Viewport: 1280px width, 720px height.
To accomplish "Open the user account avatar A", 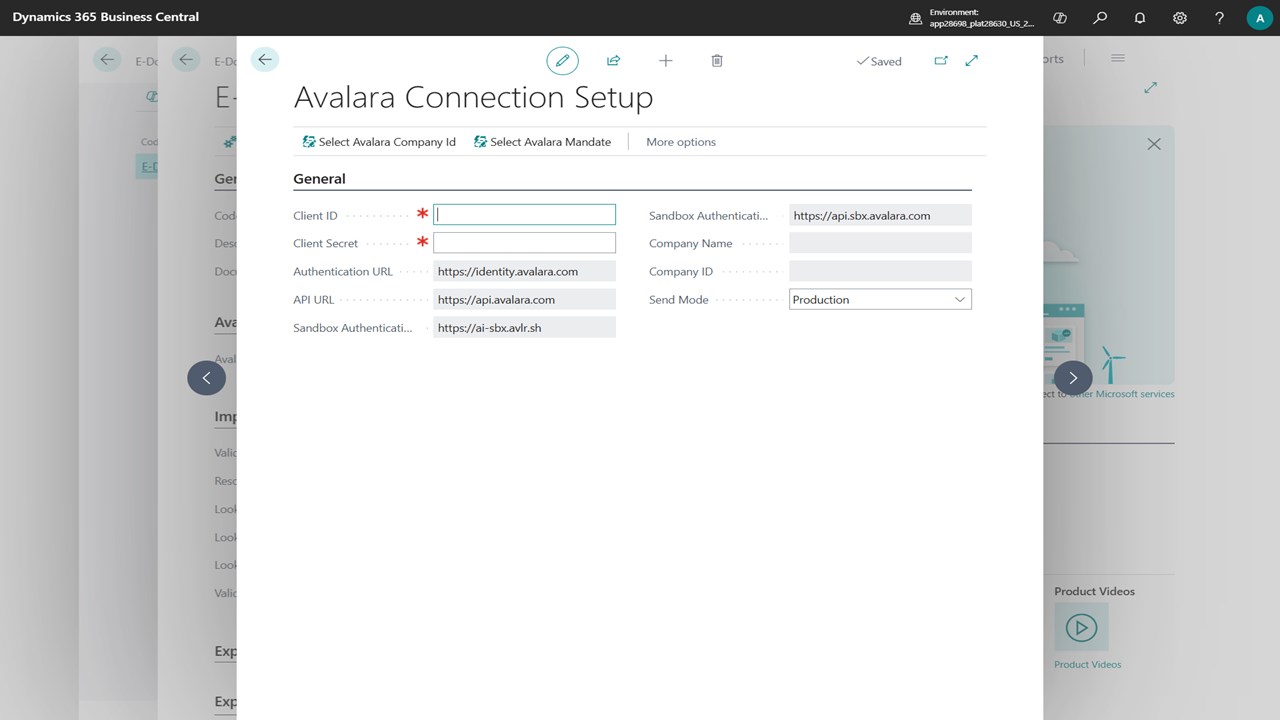I will [x=1259, y=18].
